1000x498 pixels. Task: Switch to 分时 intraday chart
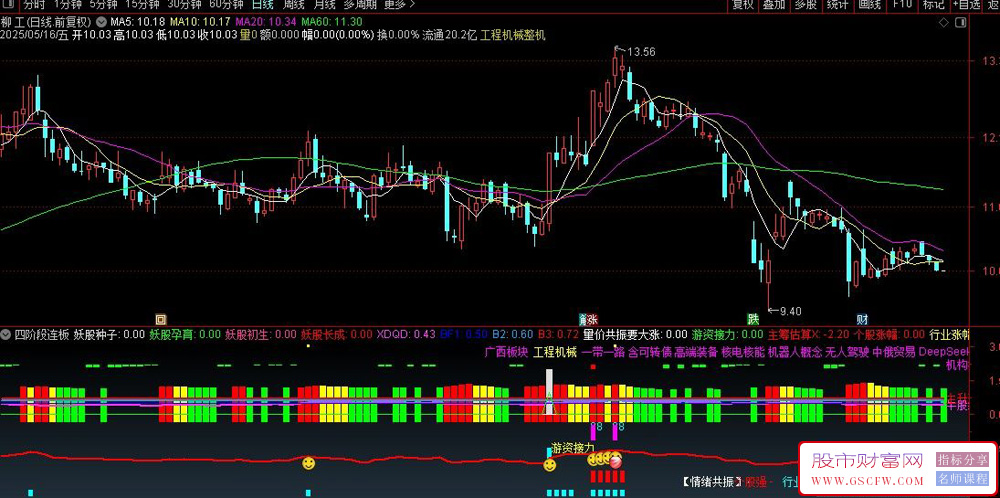34,4
